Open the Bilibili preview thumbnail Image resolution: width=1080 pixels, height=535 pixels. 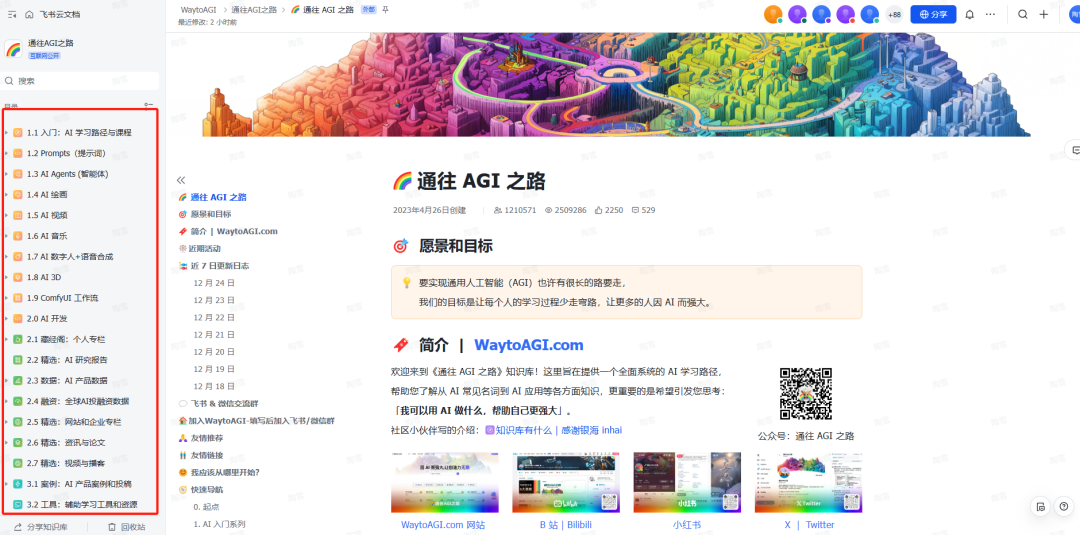coord(565,482)
